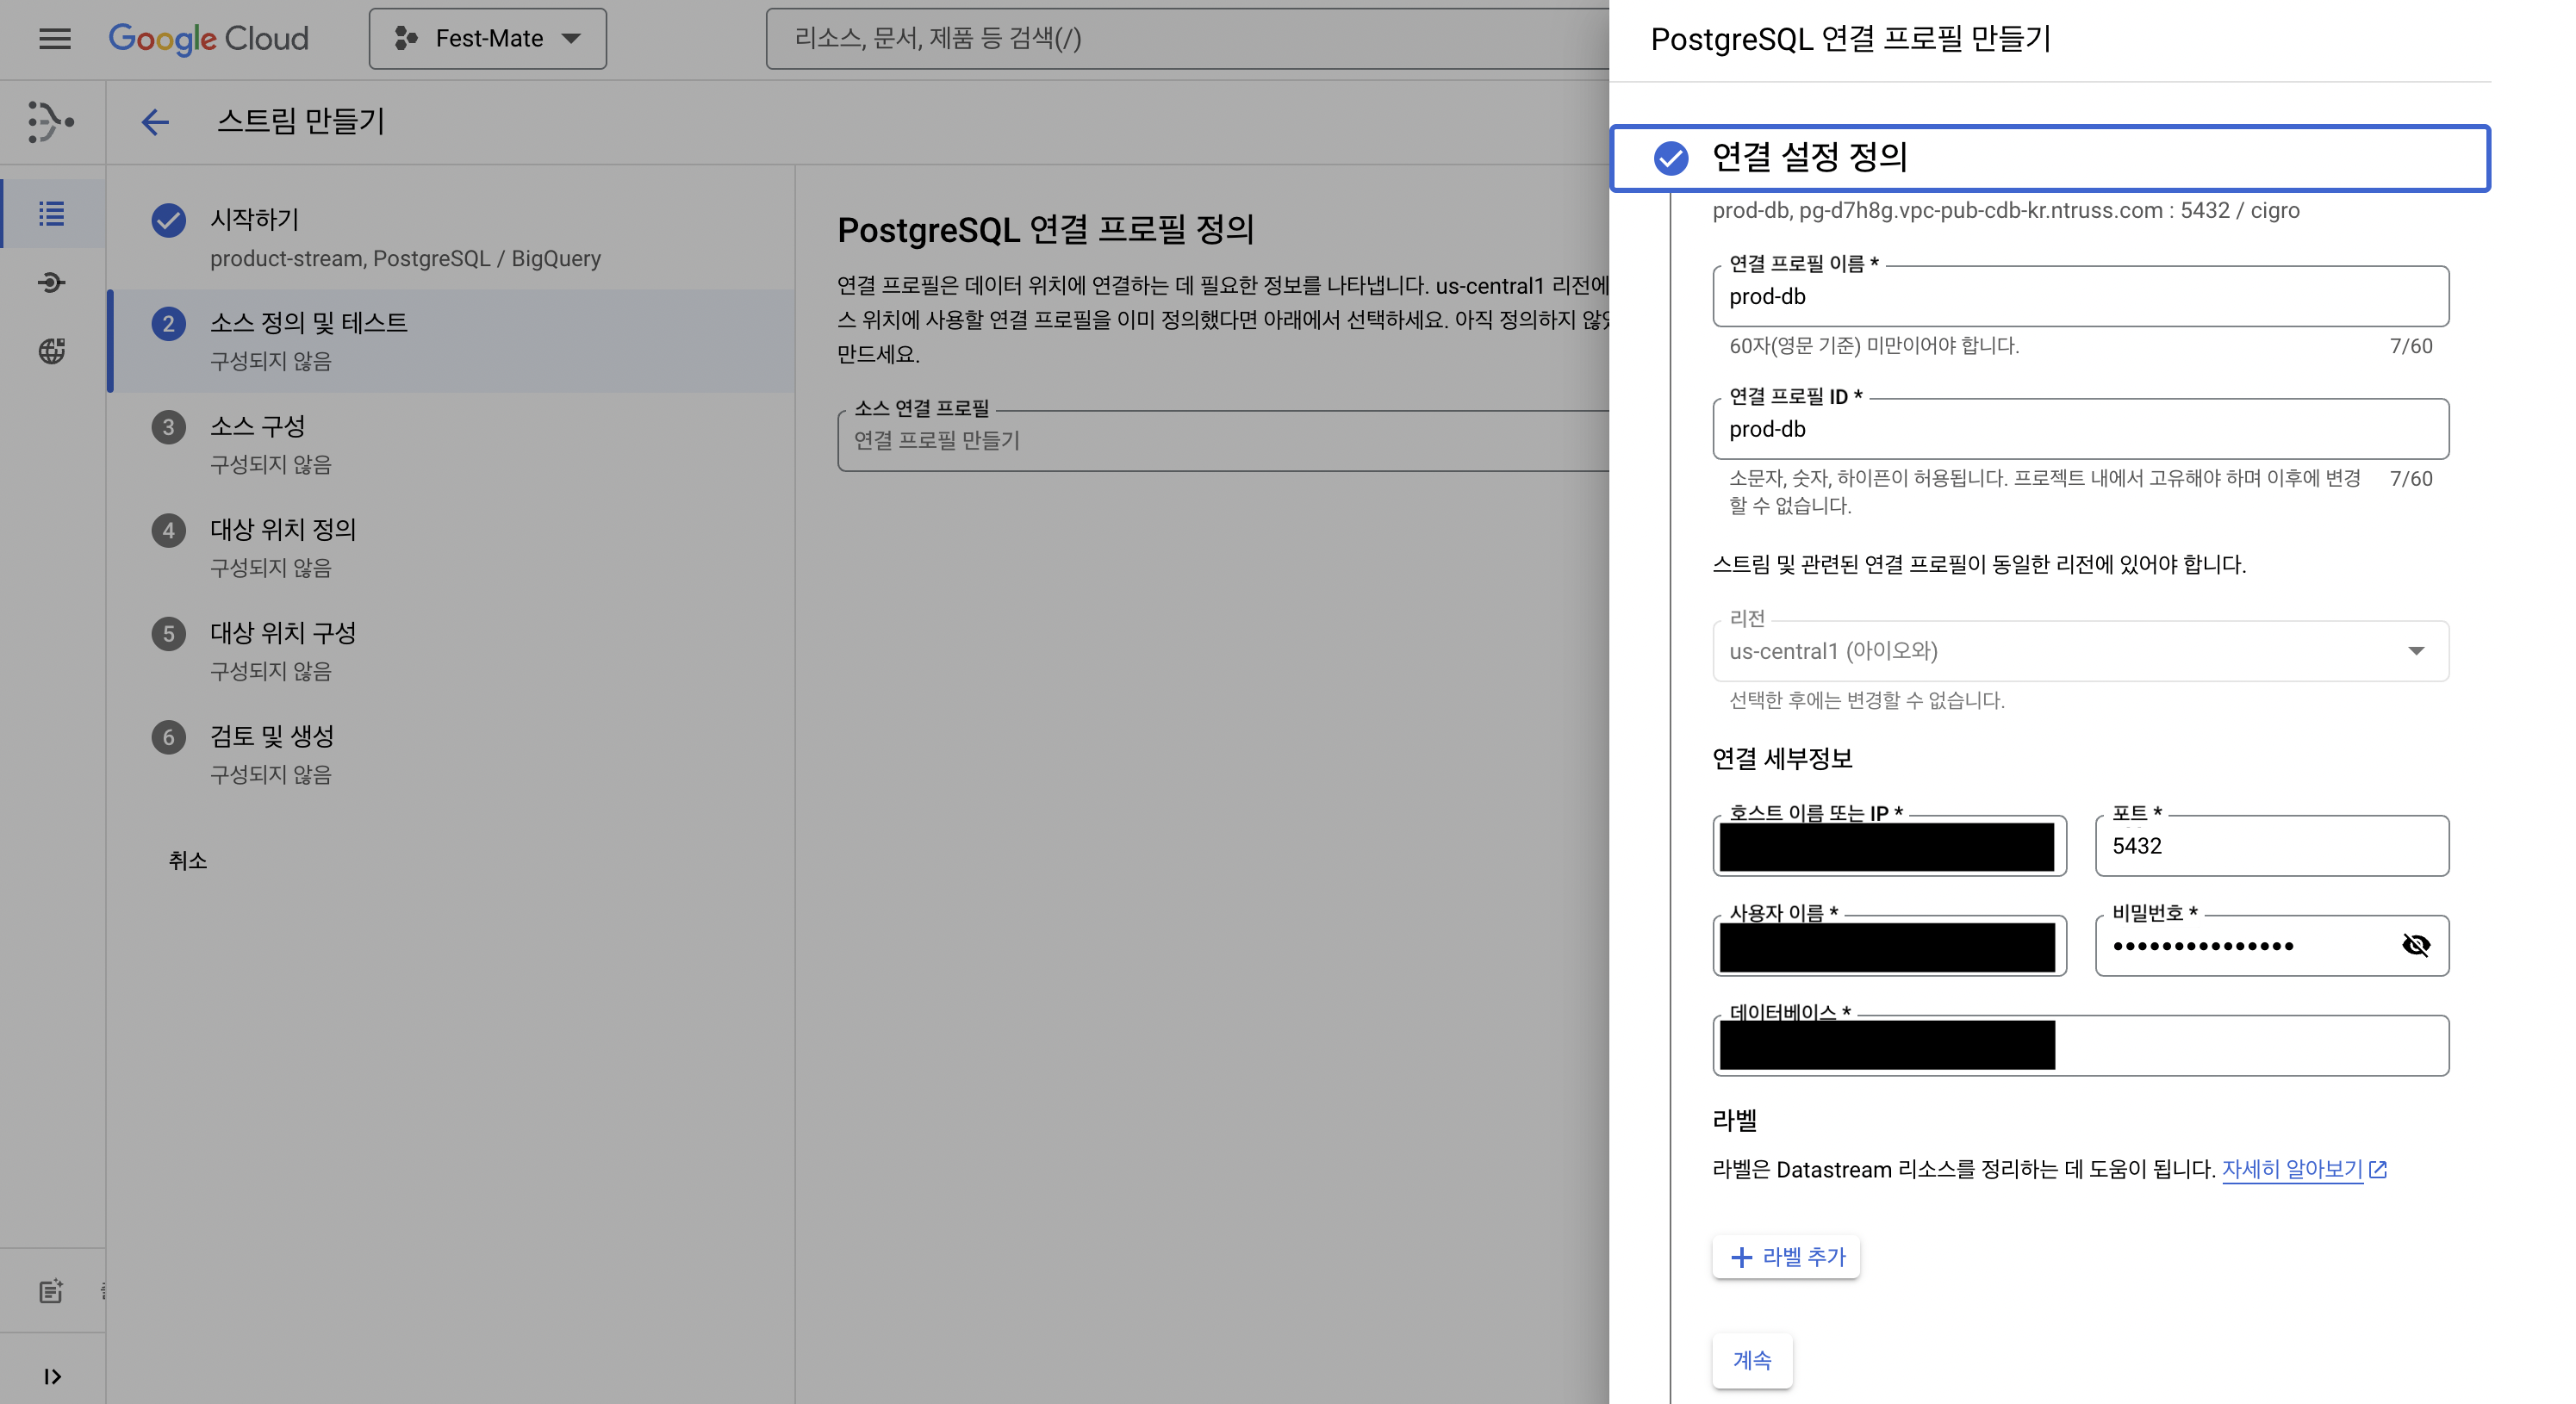The image size is (2576, 1404).
Task: Click the 계속 continue button
Action: tap(1752, 1360)
